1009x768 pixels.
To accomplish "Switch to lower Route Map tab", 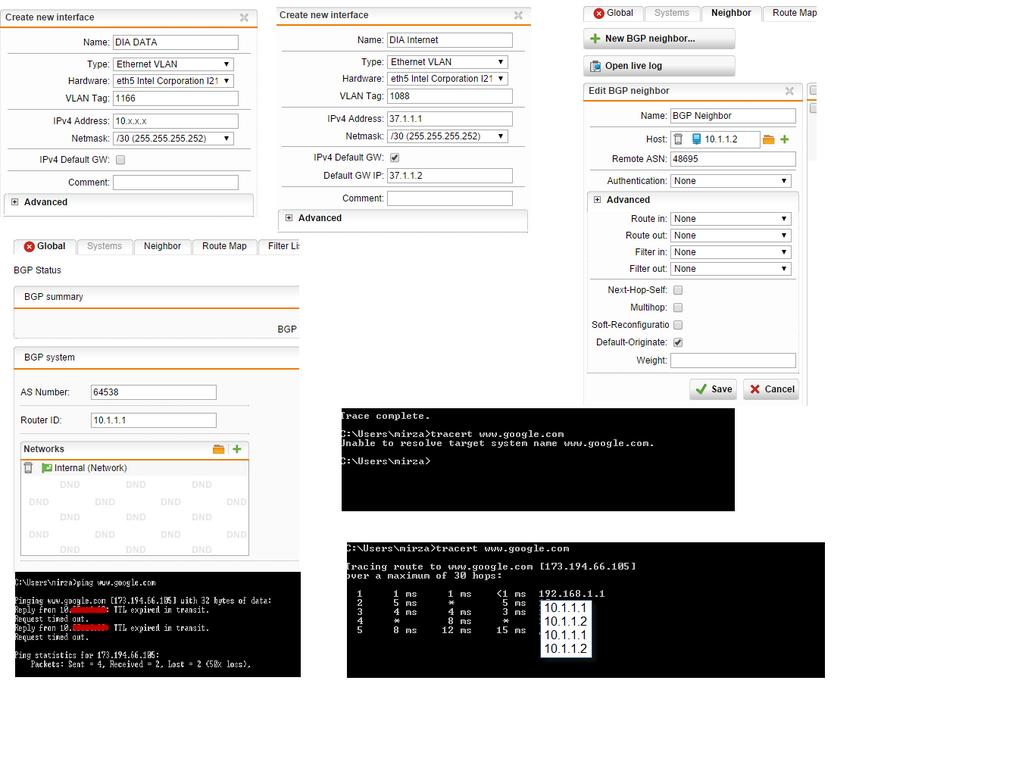I will (224, 246).
